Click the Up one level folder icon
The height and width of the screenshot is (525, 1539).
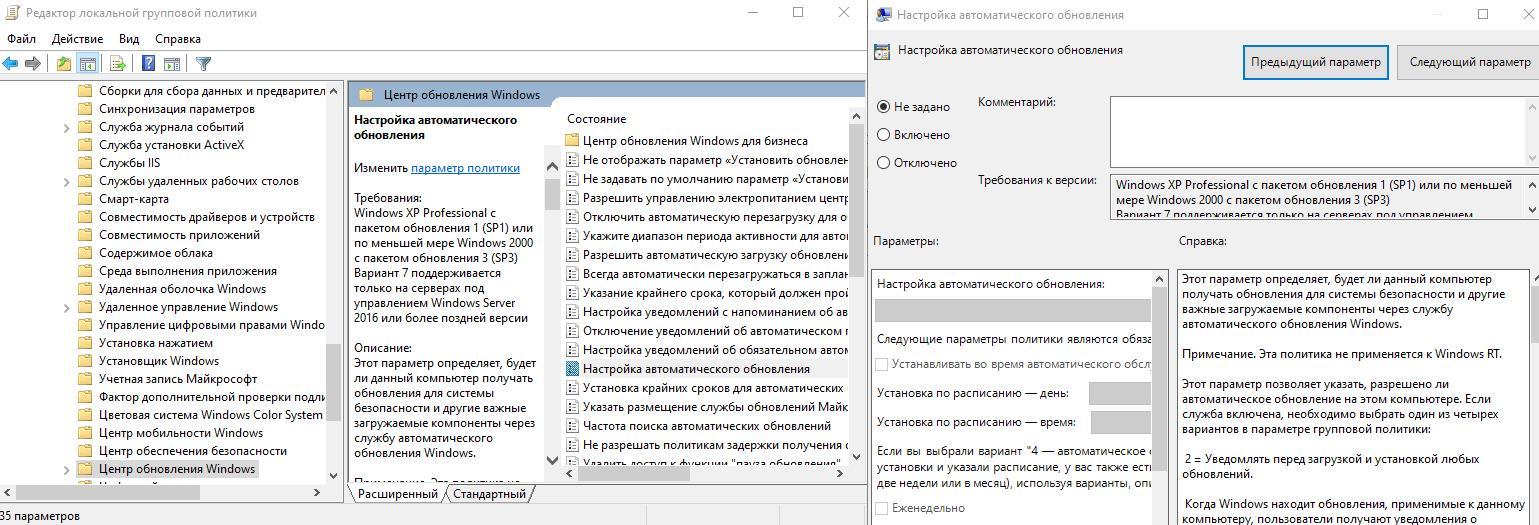[64, 64]
